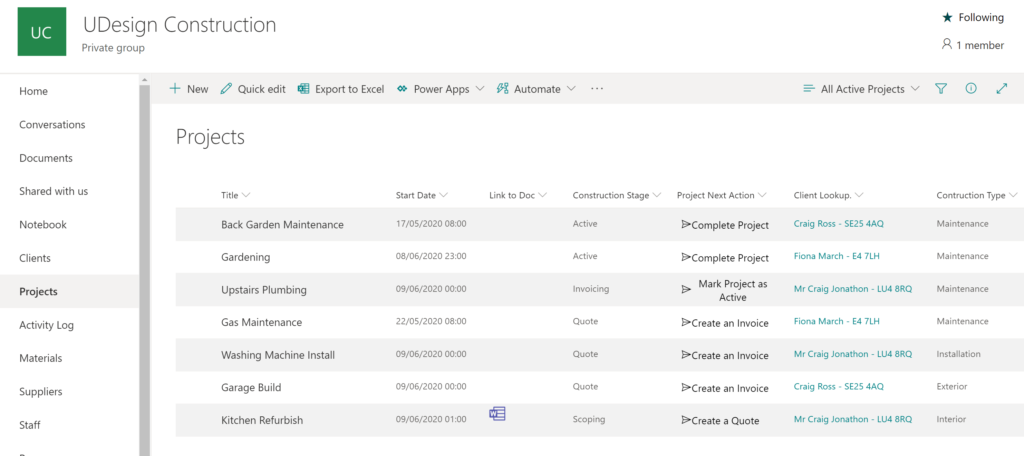This screenshot has height=456, width=1024.
Task: Open Craig Ross link in Garage Build row
Action: pos(839,387)
